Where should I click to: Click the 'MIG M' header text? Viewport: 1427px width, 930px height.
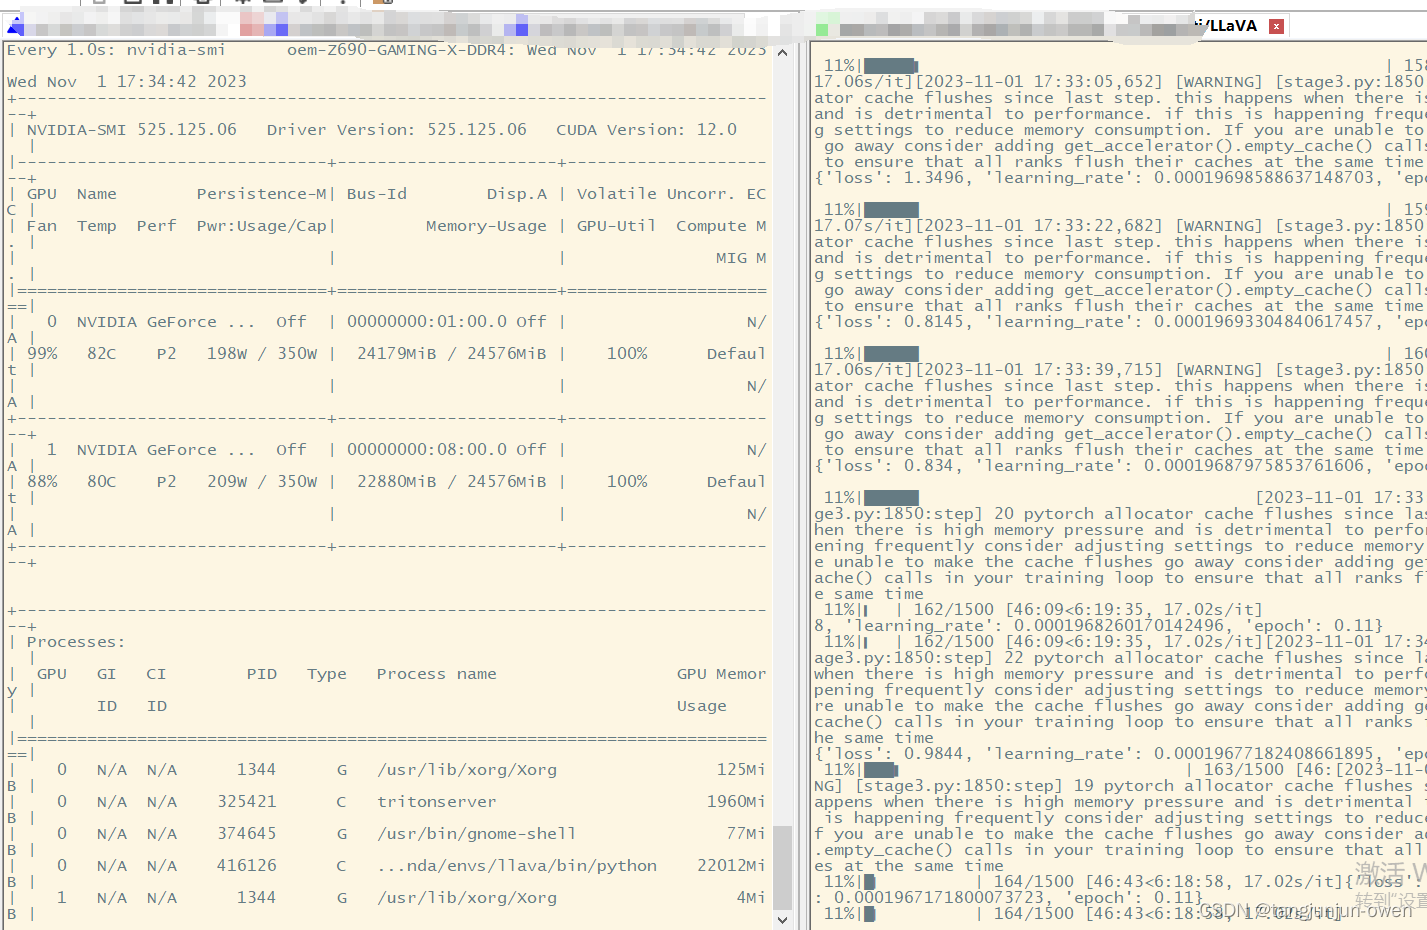point(741,258)
